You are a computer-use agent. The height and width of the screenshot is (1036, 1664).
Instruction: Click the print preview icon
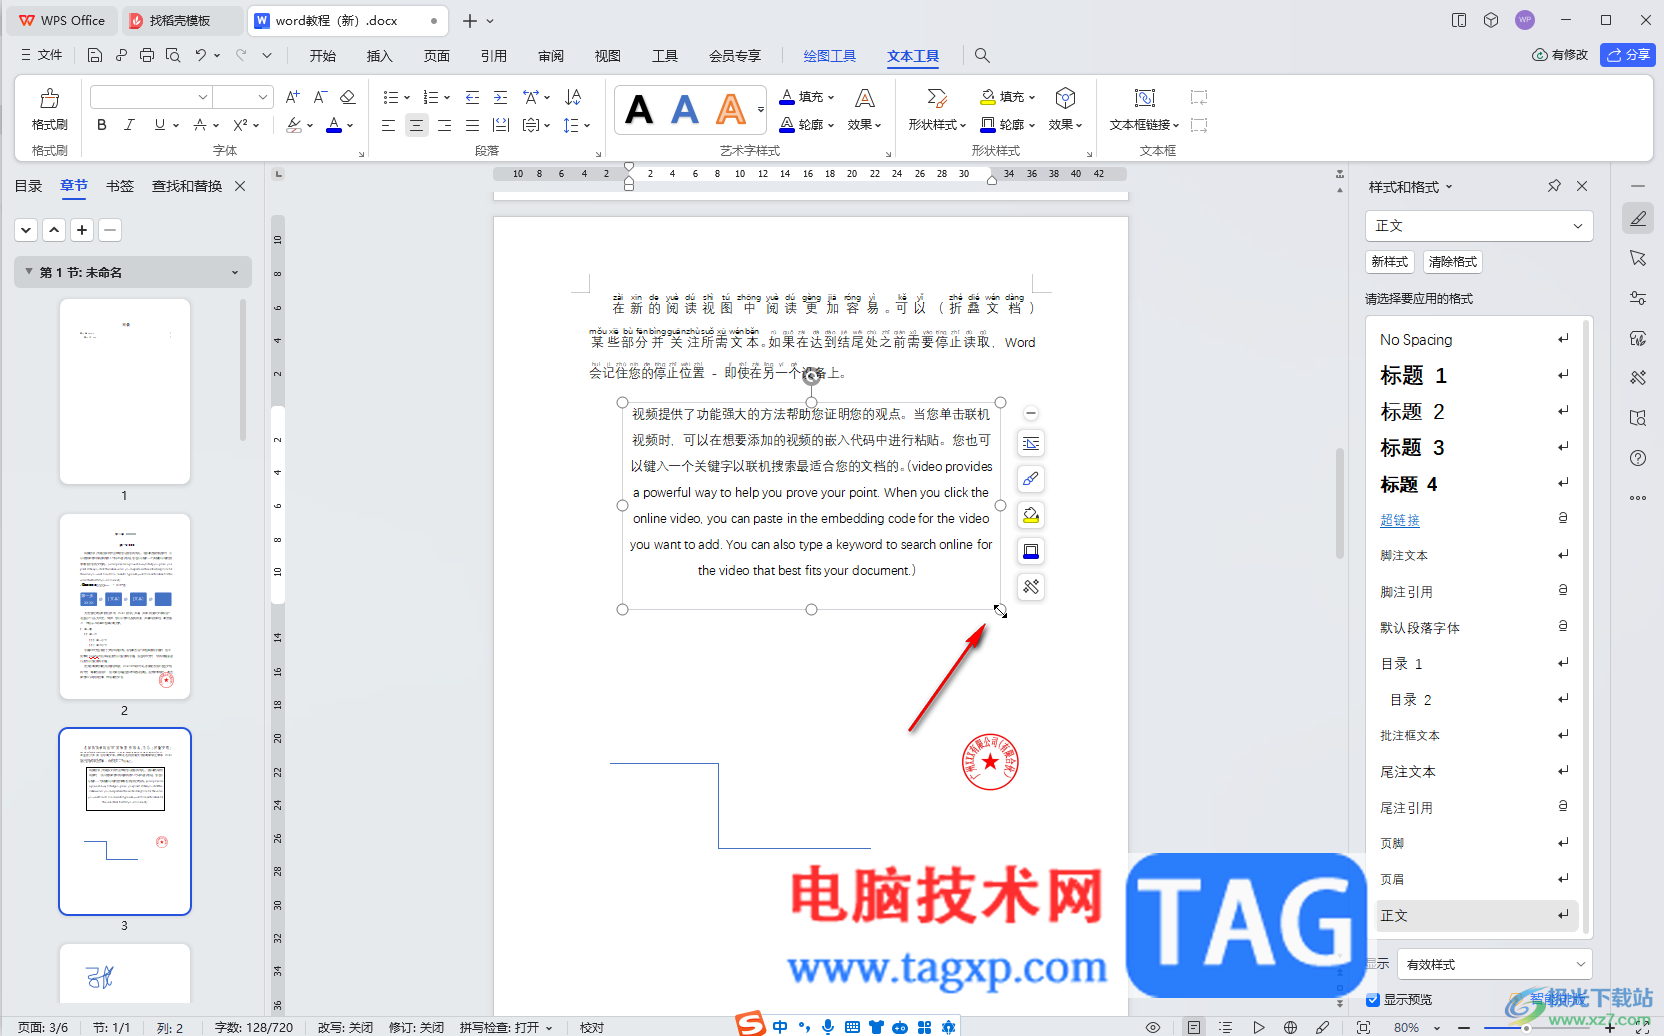pyautogui.click(x=173, y=55)
